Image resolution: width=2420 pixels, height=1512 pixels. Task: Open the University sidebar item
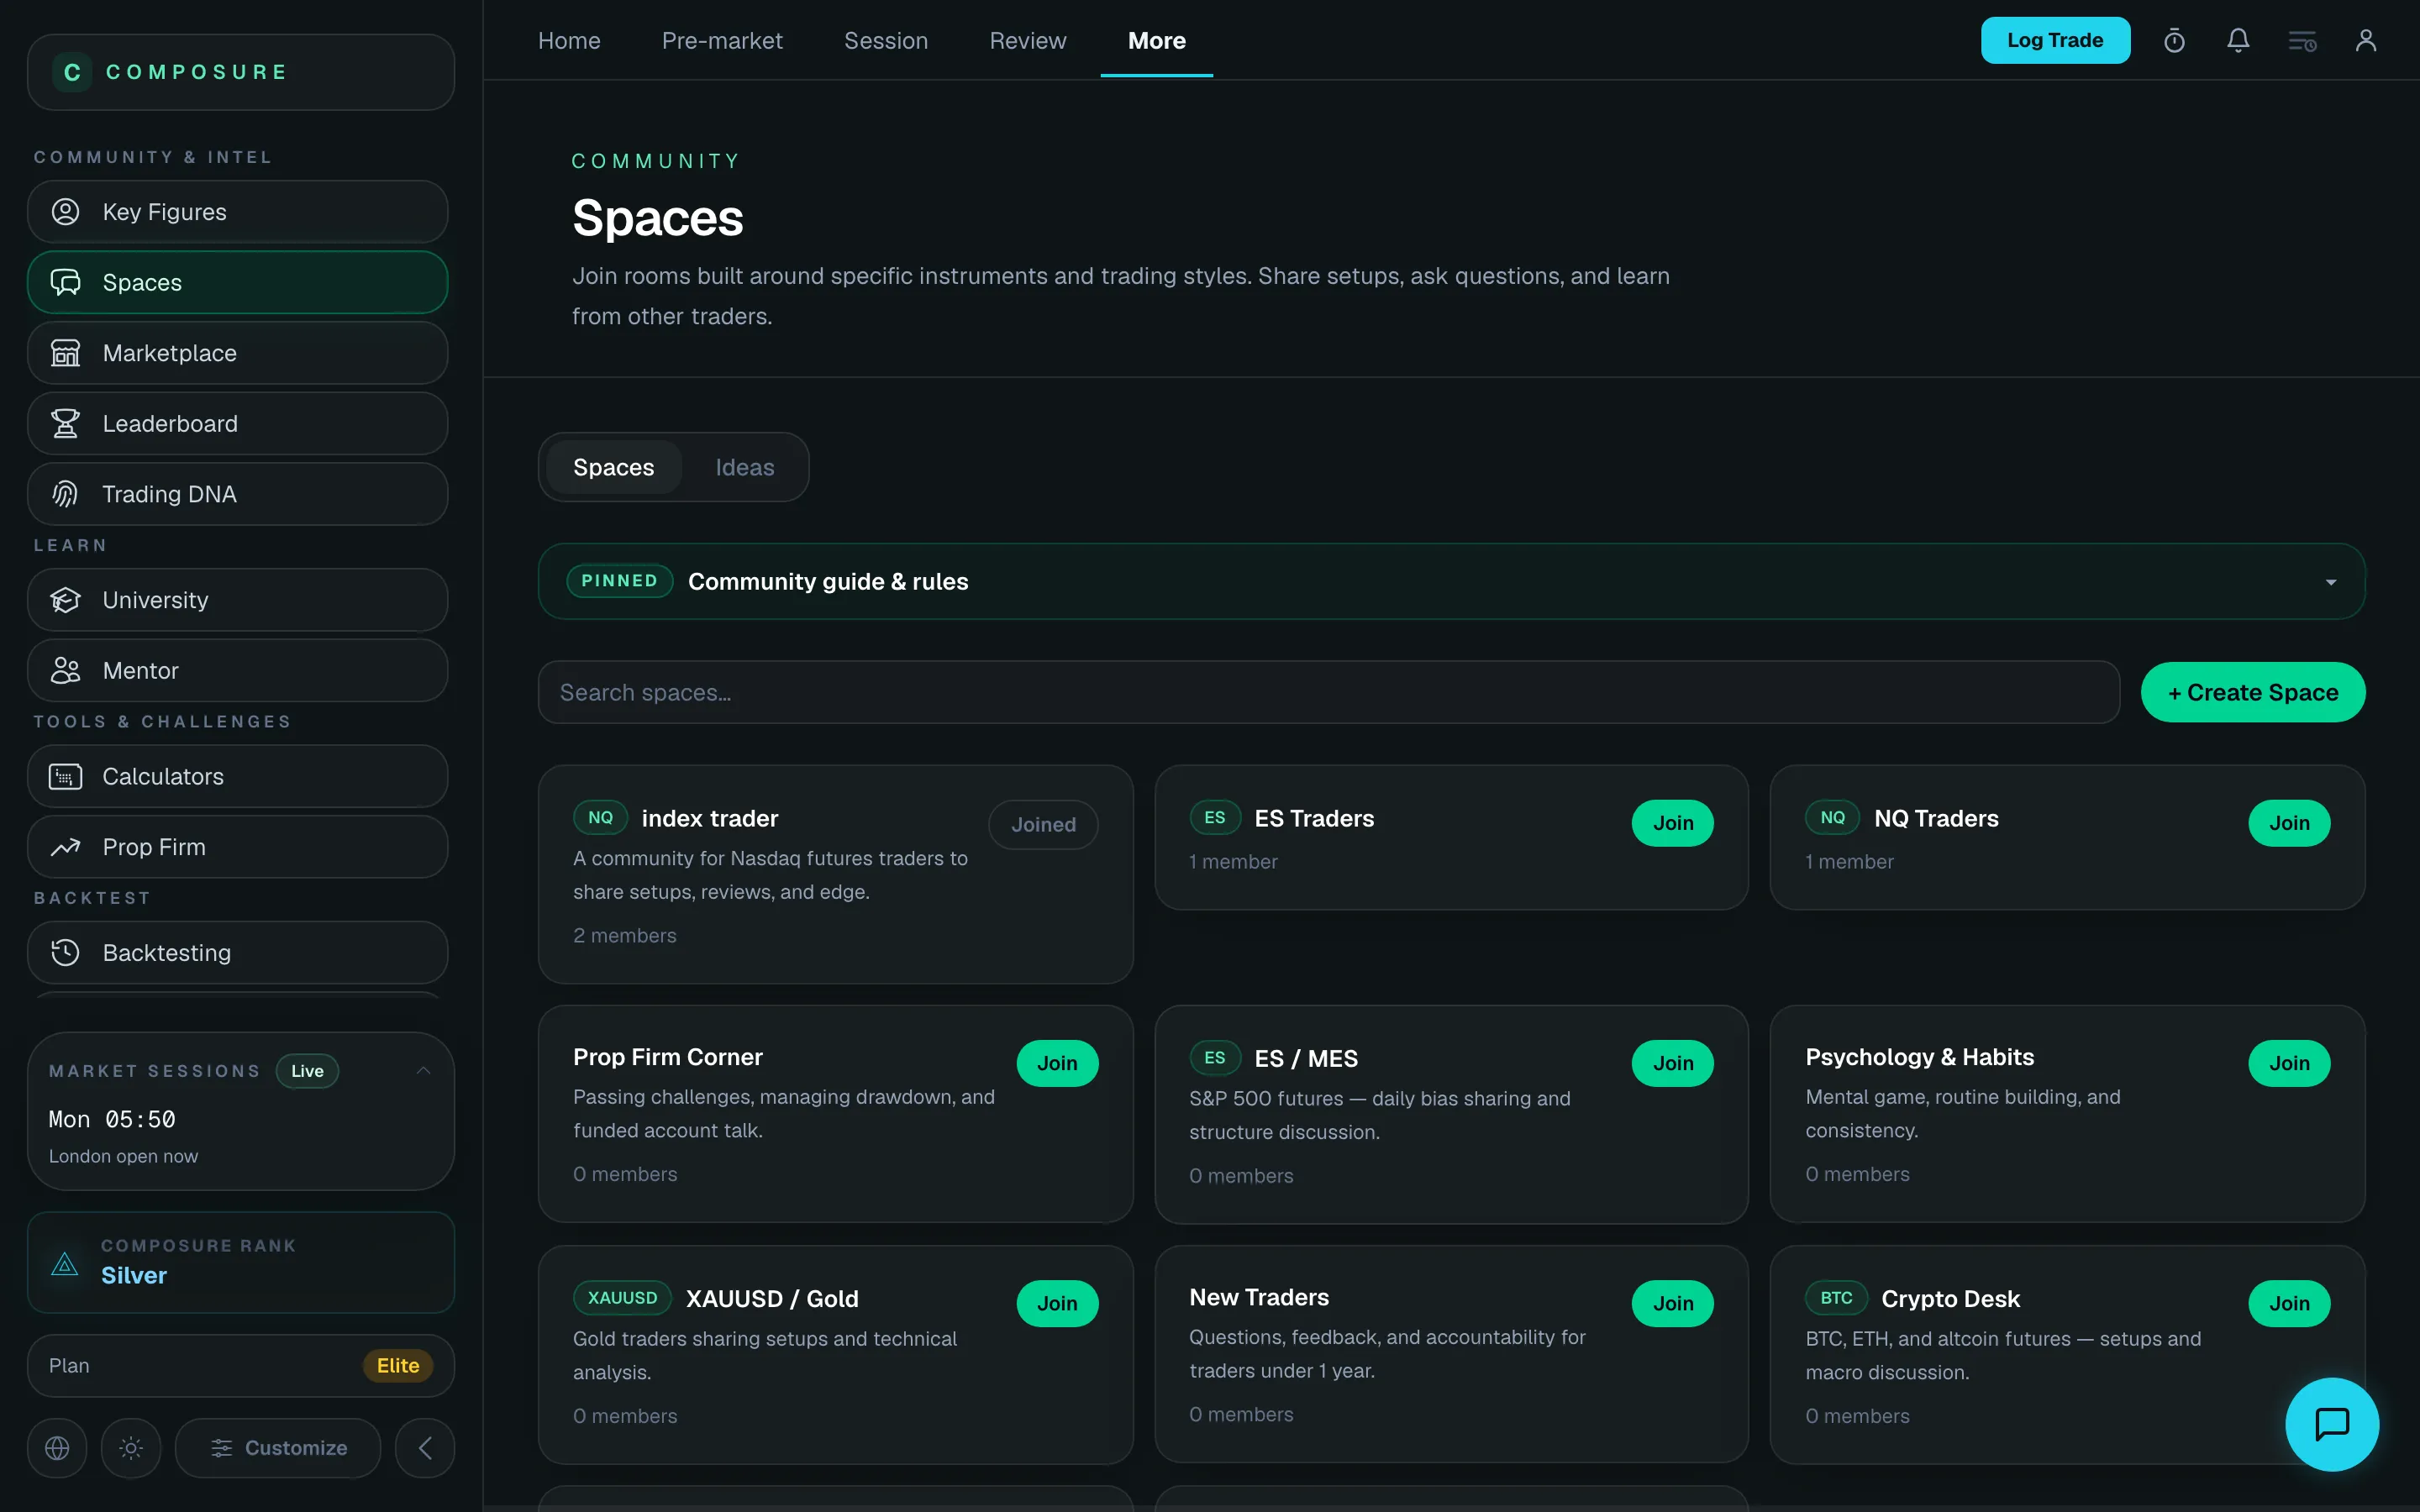(x=237, y=600)
